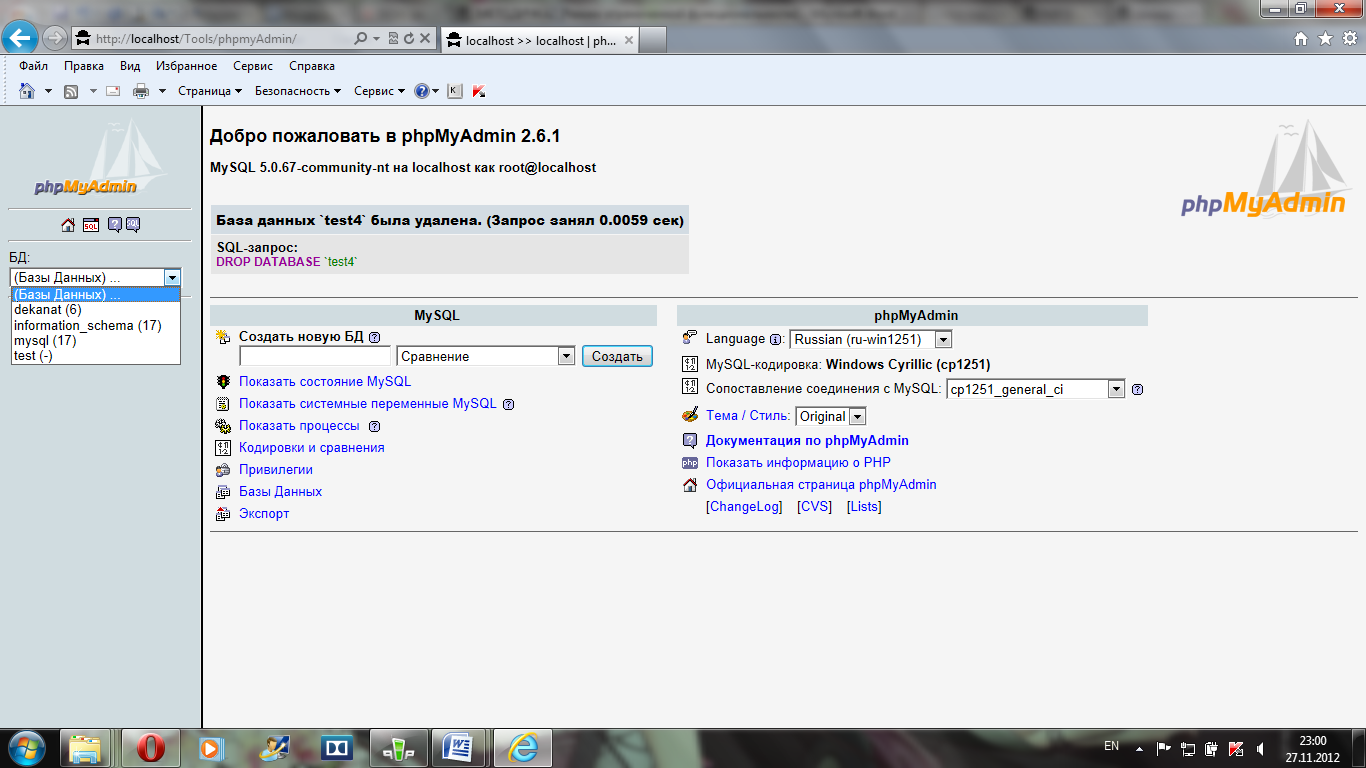Click the Windows Start button
This screenshot has width=1366, height=768.
point(26,748)
